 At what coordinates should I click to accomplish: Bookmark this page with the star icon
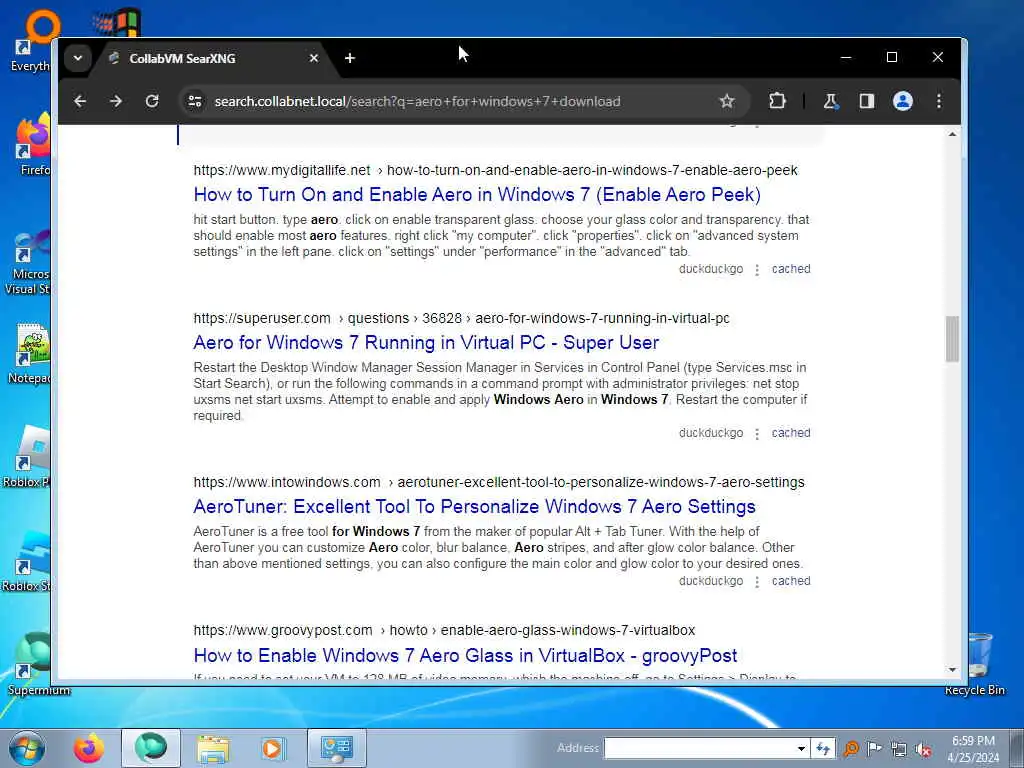pyautogui.click(x=727, y=101)
